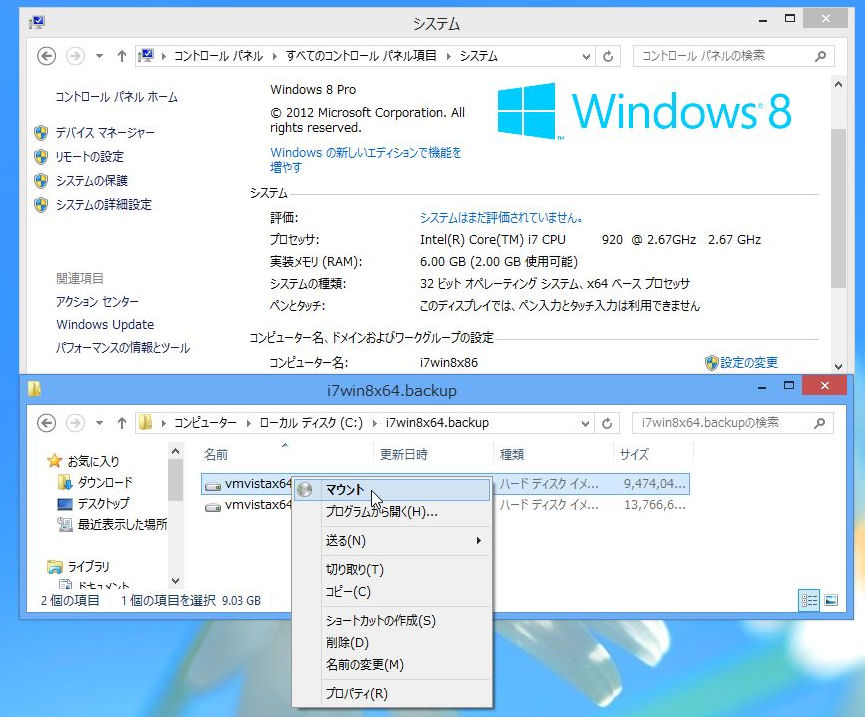865x717 pixels.
Task: Click System window vertical scrollbar down arrow
Action: [x=839, y=366]
